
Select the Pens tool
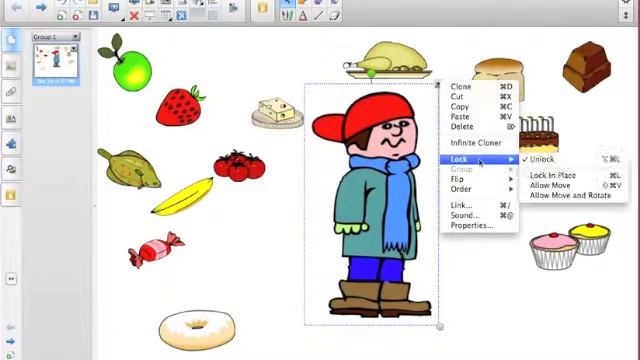287,16
